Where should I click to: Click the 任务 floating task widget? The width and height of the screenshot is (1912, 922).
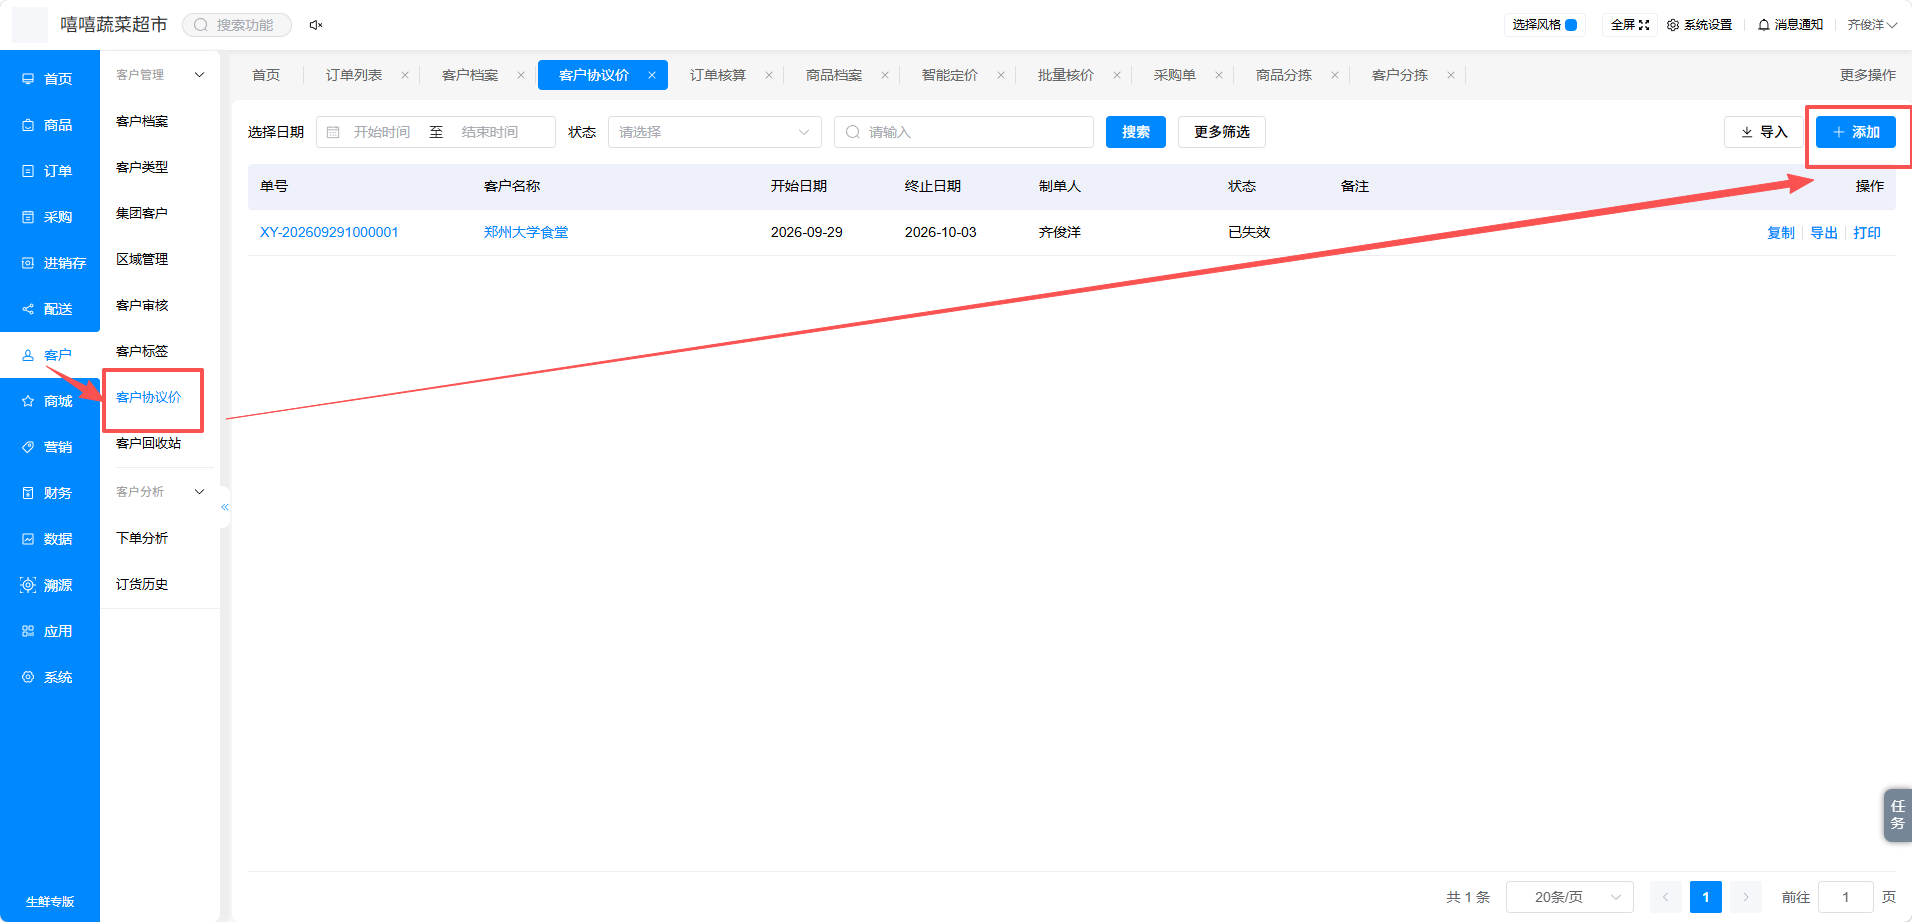[x=1897, y=815]
